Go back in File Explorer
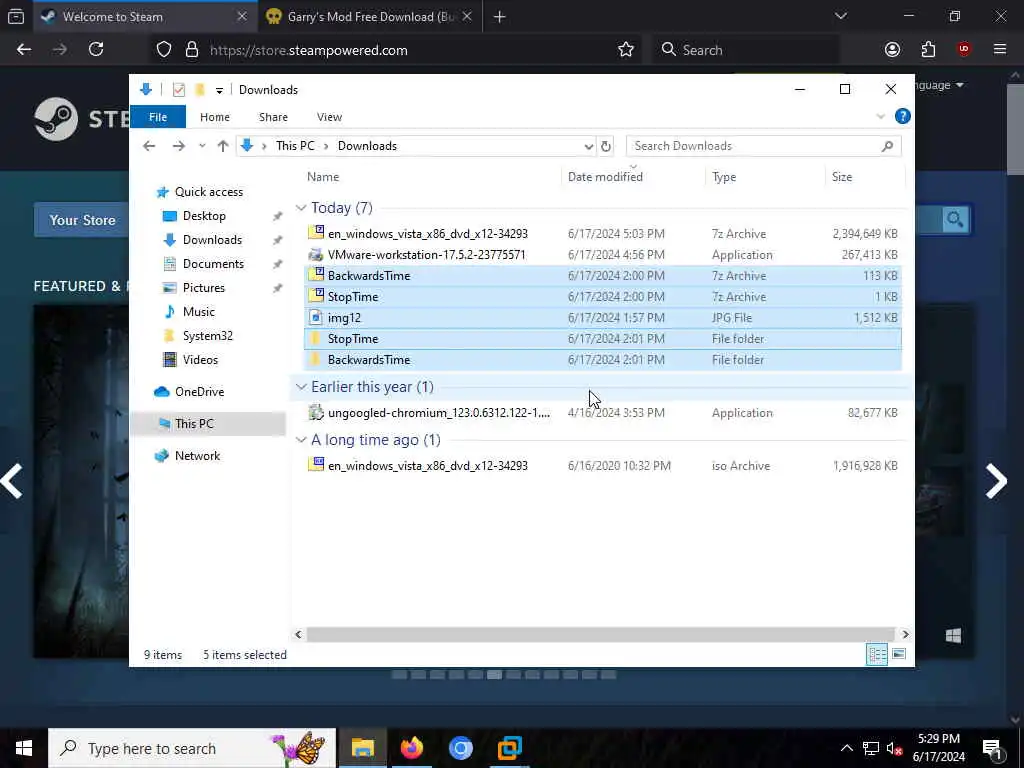Screen dimensions: 1024x768 pyautogui.click(x=149, y=146)
